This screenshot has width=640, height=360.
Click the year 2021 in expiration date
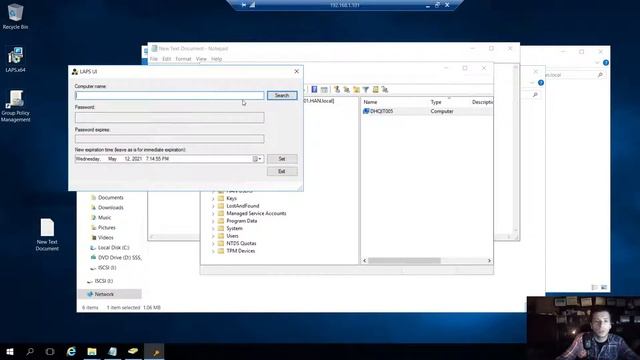pyautogui.click(x=136, y=159)
